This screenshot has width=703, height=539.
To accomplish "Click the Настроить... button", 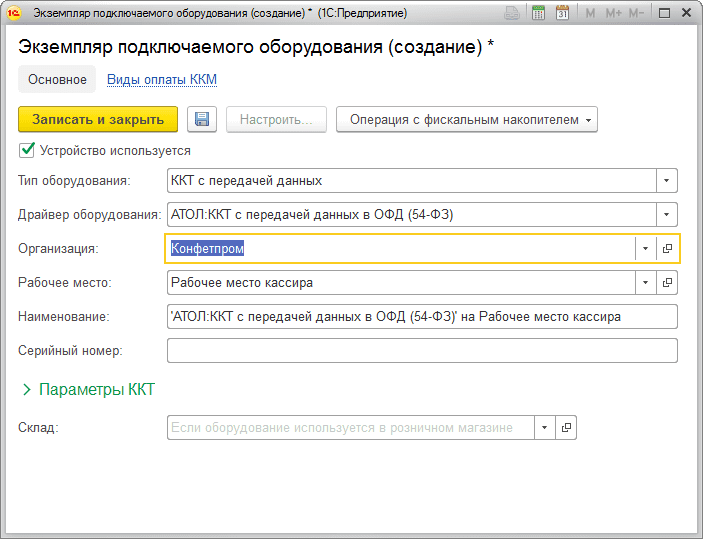I will coord(276,119).
